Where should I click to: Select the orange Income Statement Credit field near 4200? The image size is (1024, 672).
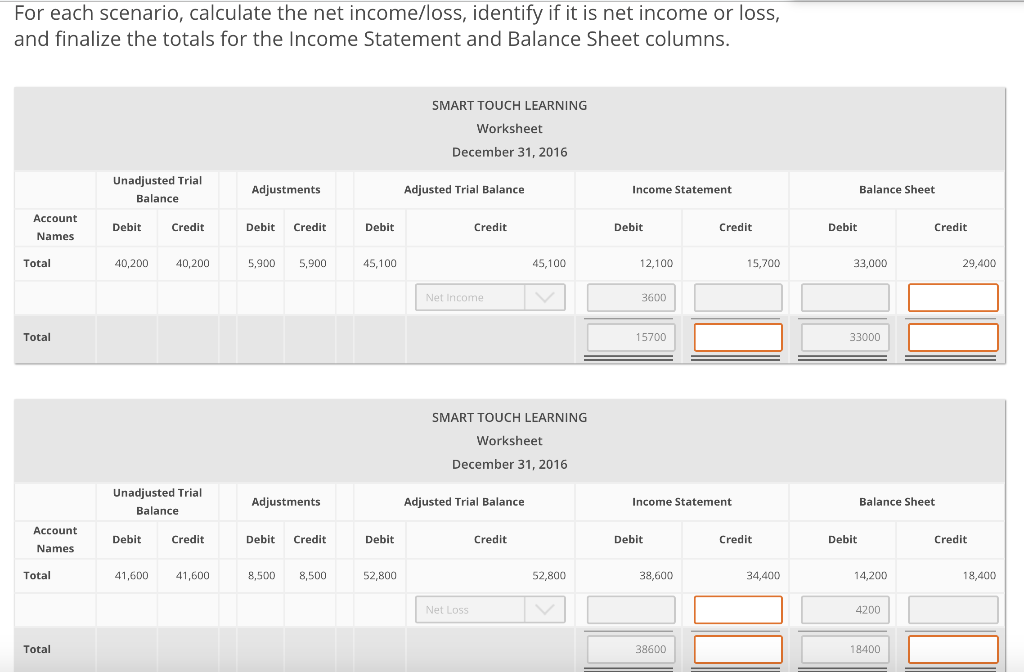click(x=737, y=609)
